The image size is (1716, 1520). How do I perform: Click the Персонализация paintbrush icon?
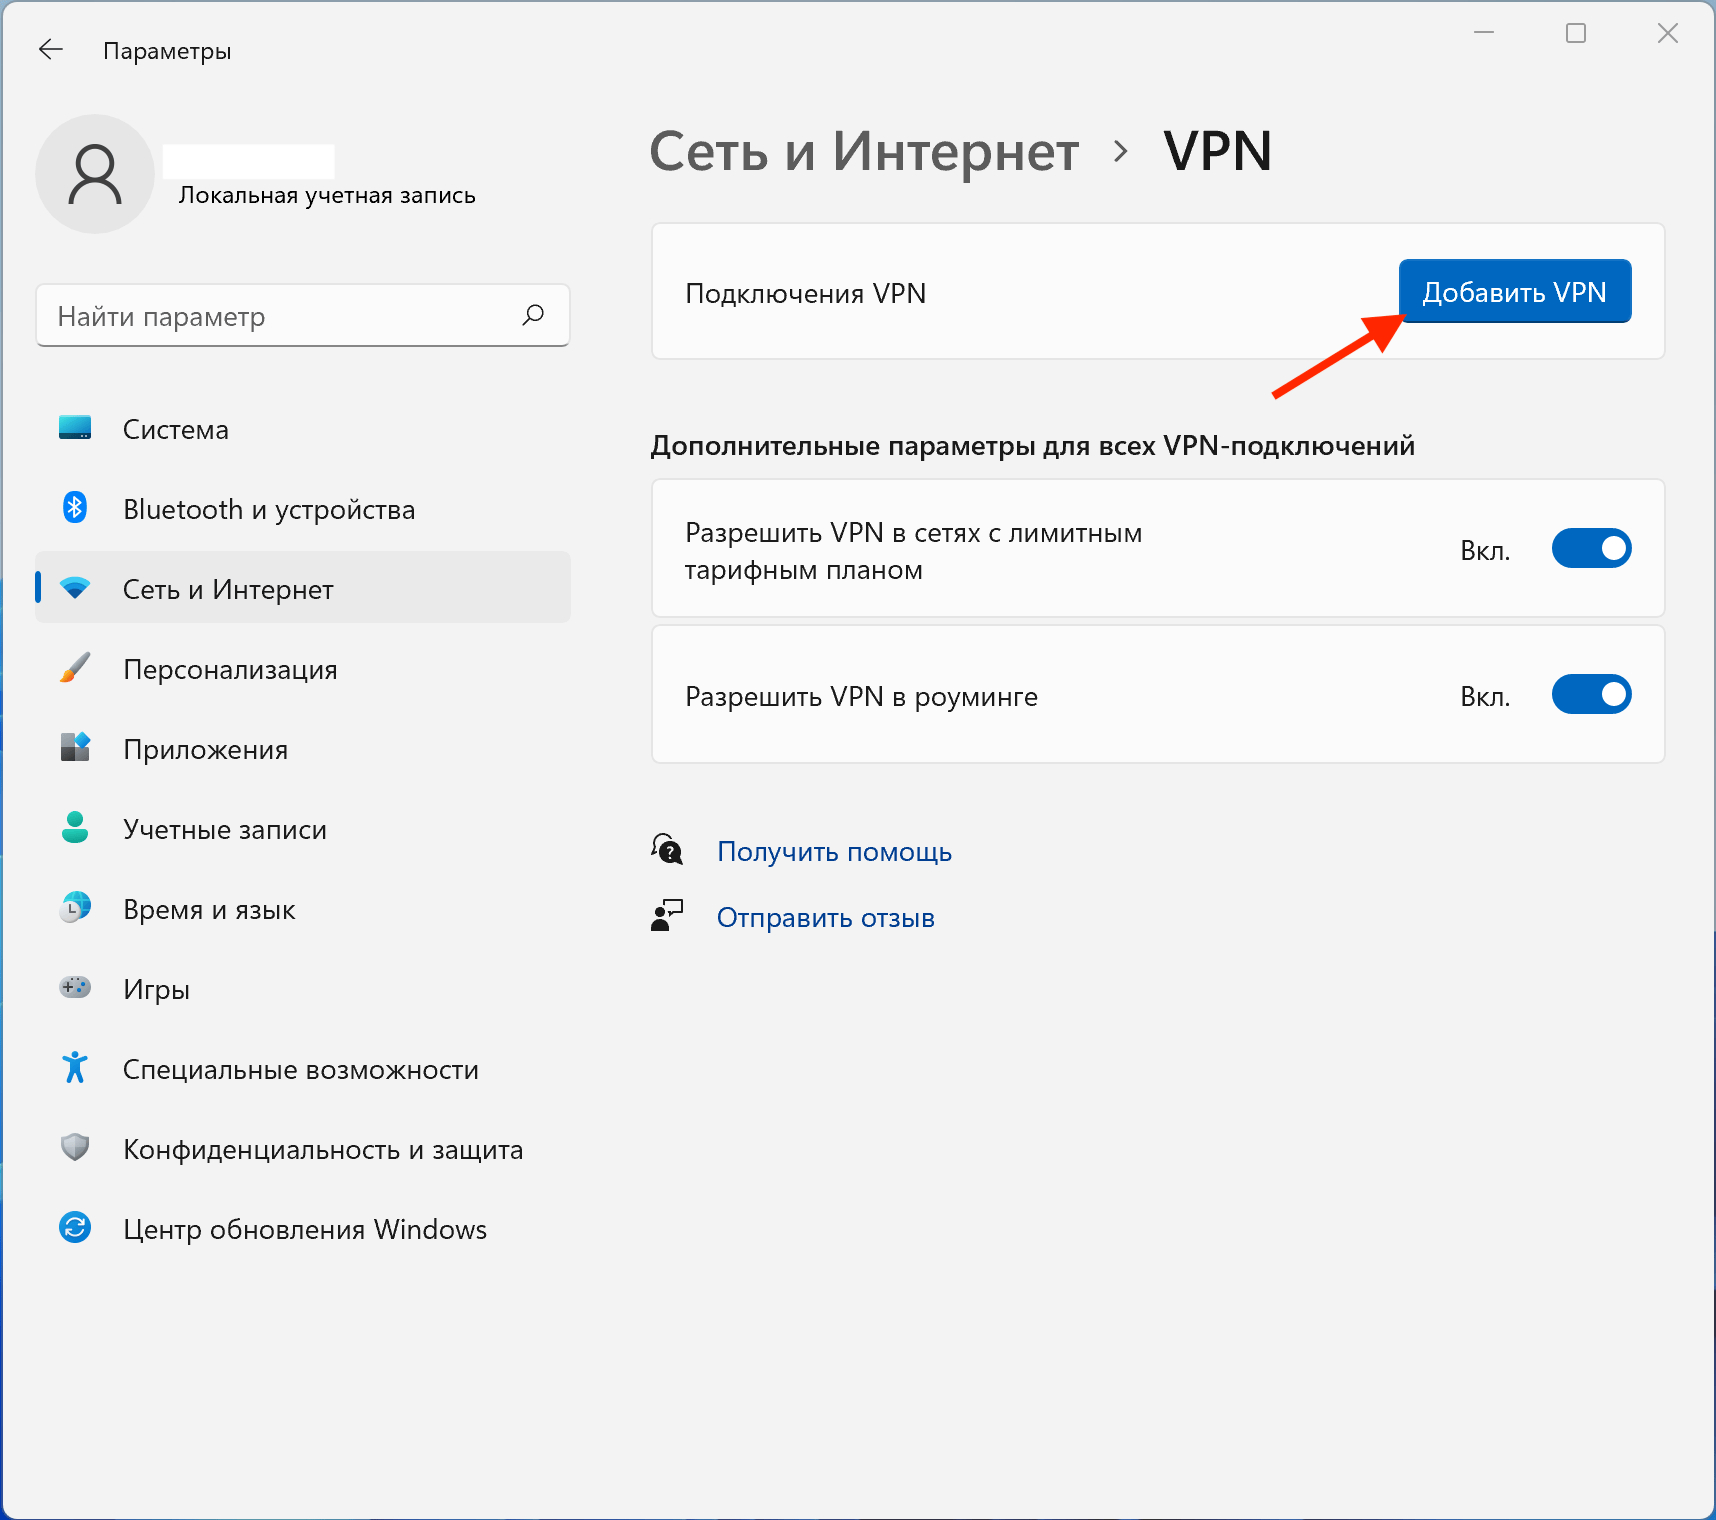(75, 668)
